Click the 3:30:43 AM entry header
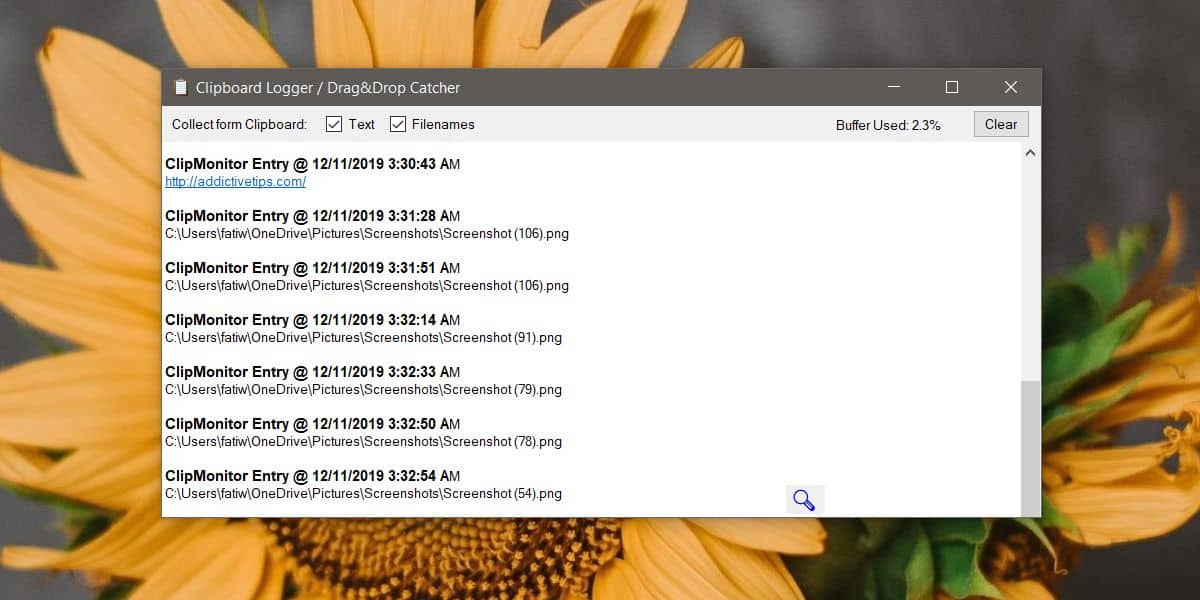The height and width of the screenshot is (600, 1200). [312, 164]
